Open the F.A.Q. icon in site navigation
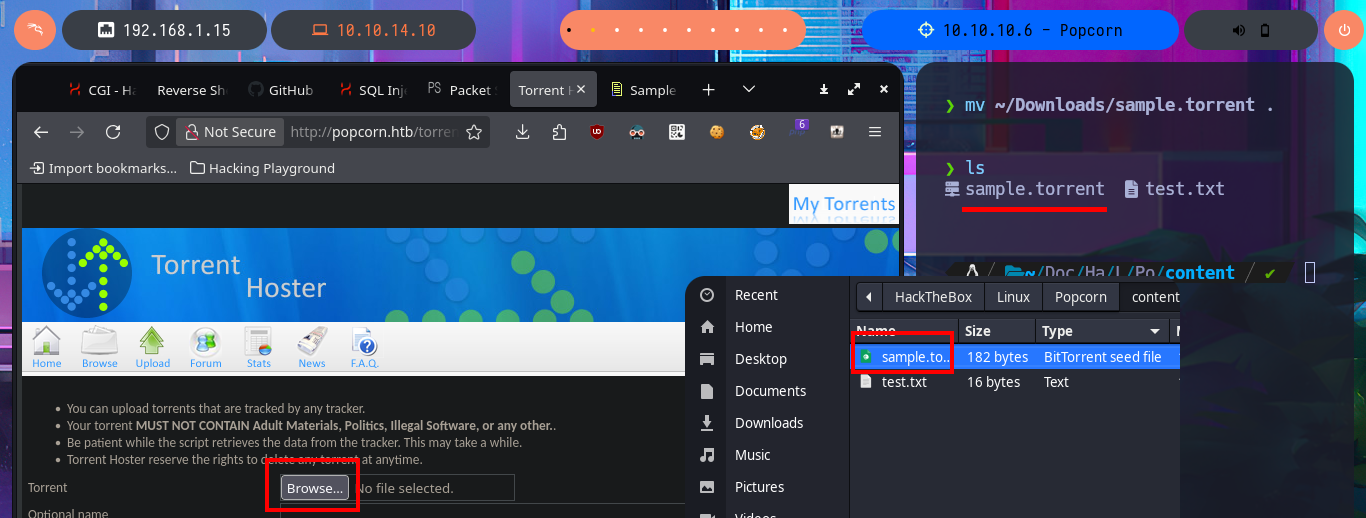This screenshot has width=1366, height=518. tap(364, 348)
